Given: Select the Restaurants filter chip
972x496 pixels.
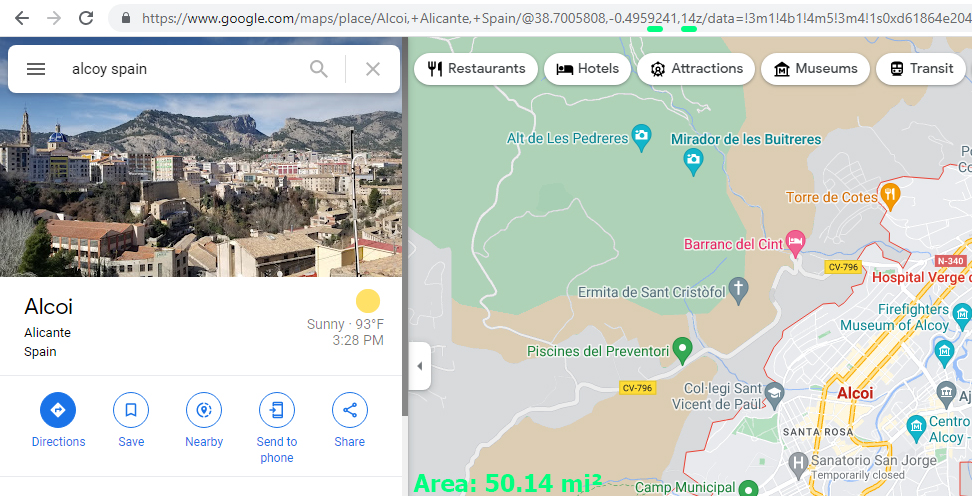Looking at the screenshot, I should [475, 69].
